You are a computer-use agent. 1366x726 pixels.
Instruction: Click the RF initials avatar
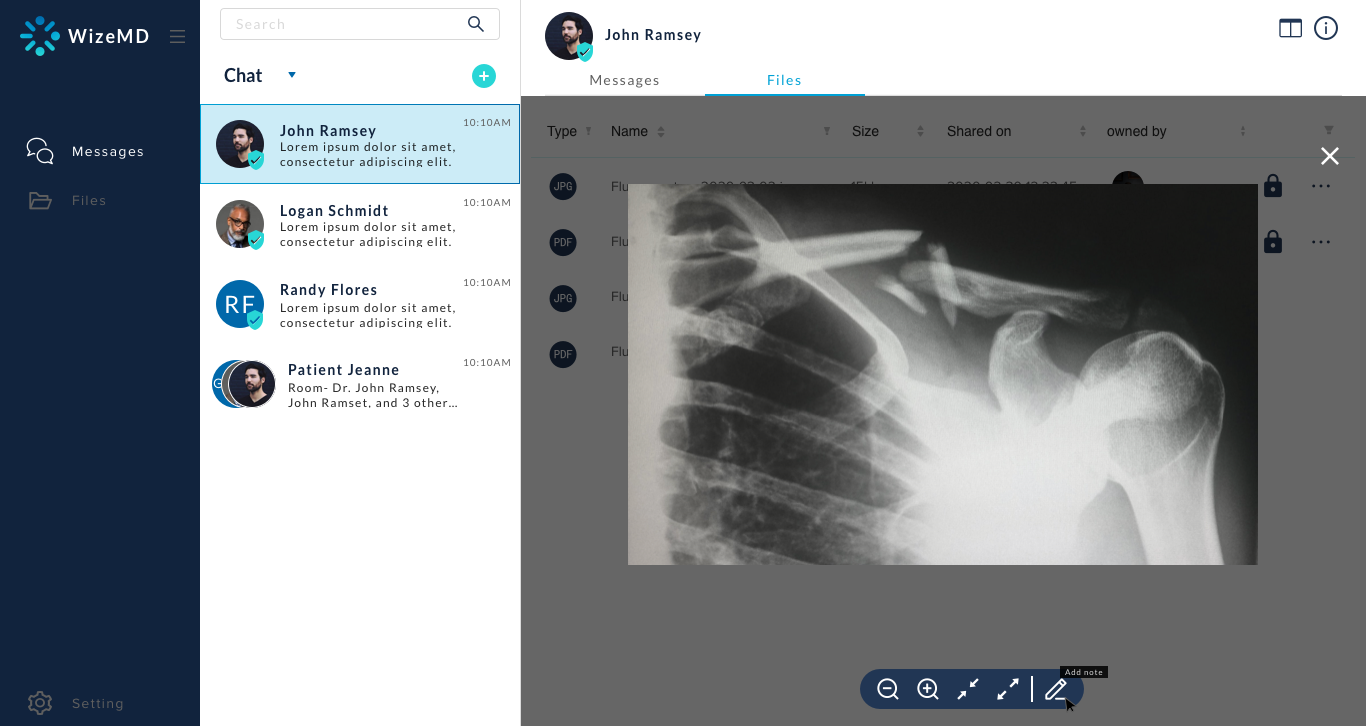(240, 304)
